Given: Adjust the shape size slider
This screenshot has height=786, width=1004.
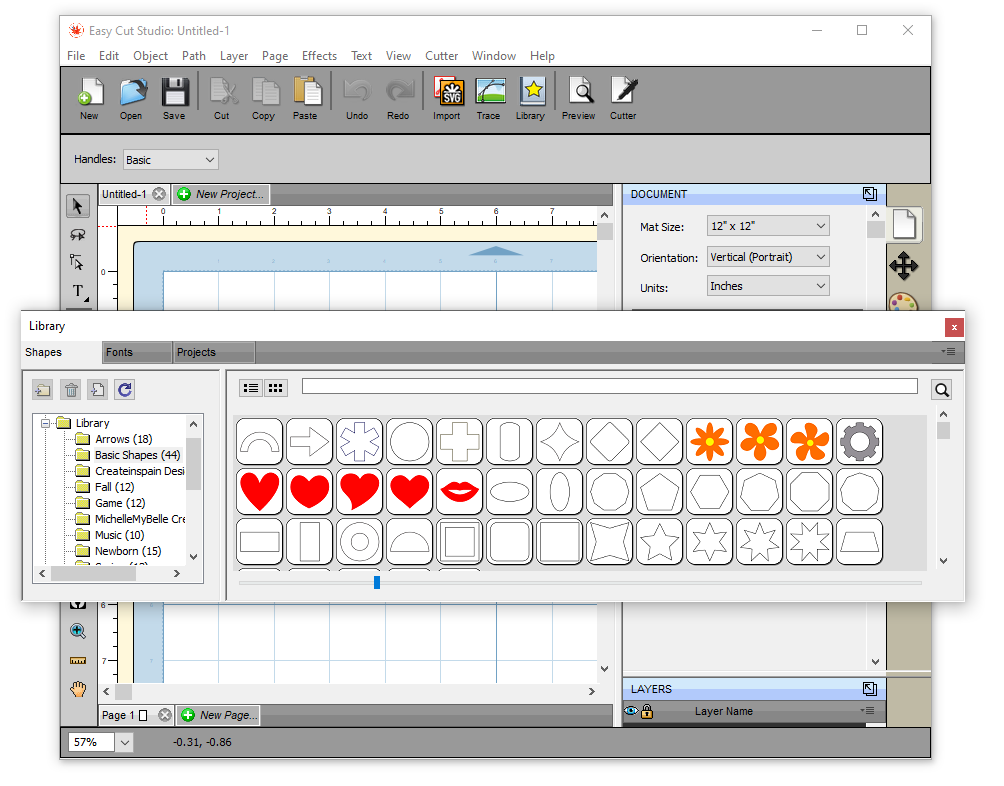Looking at the screenshot, I should coord(376,582).
